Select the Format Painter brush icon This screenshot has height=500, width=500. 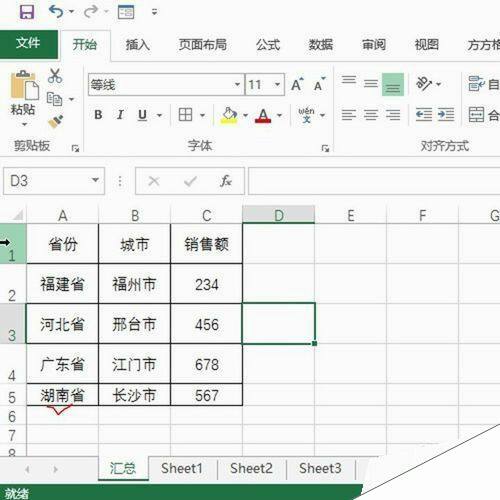[x=56, y=122]
